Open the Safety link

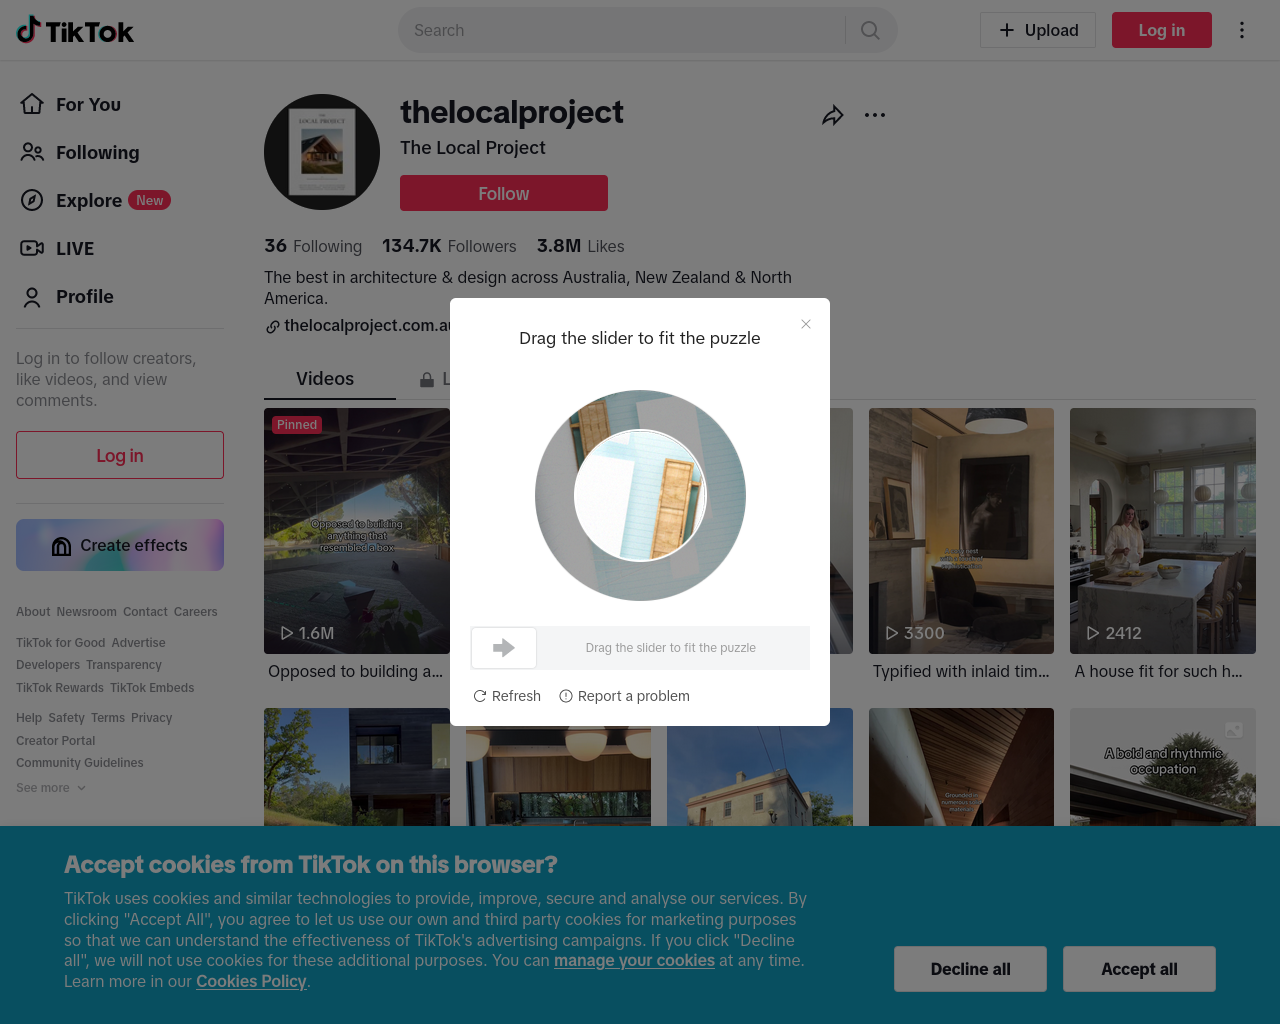67,718
